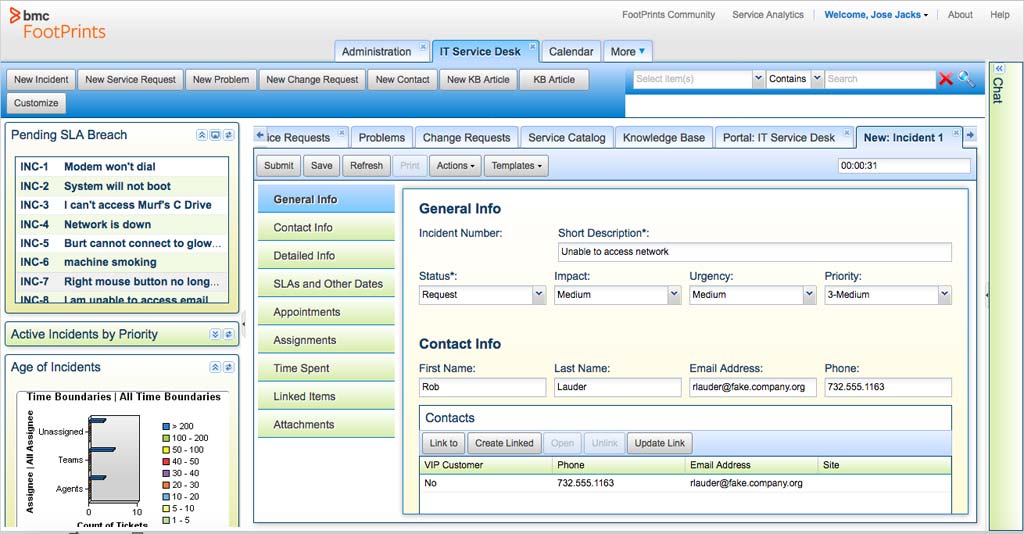Click the Submit button
The image size is (1024, 534).
click(278, 166)
